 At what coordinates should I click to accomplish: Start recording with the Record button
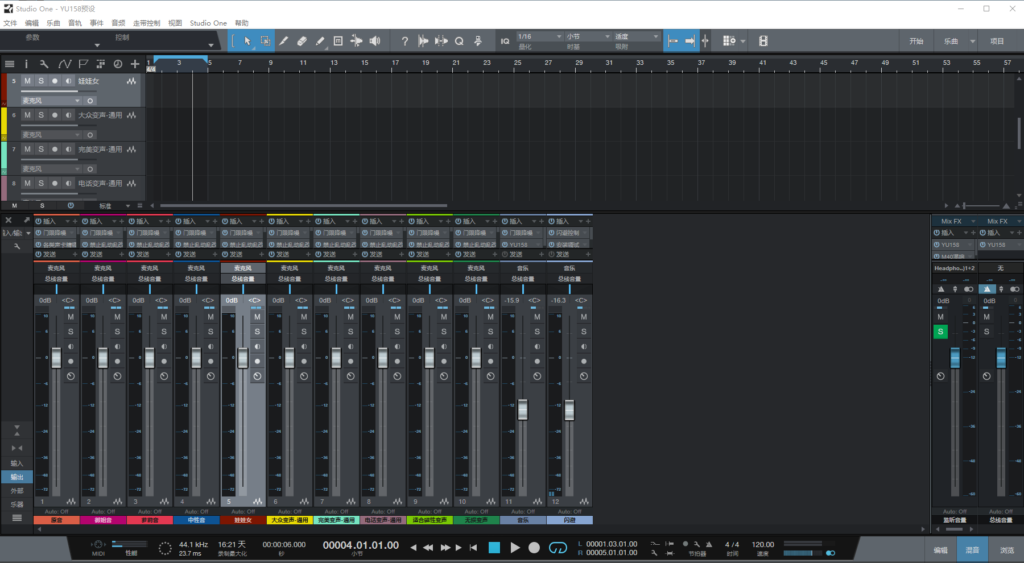(534, 547)
